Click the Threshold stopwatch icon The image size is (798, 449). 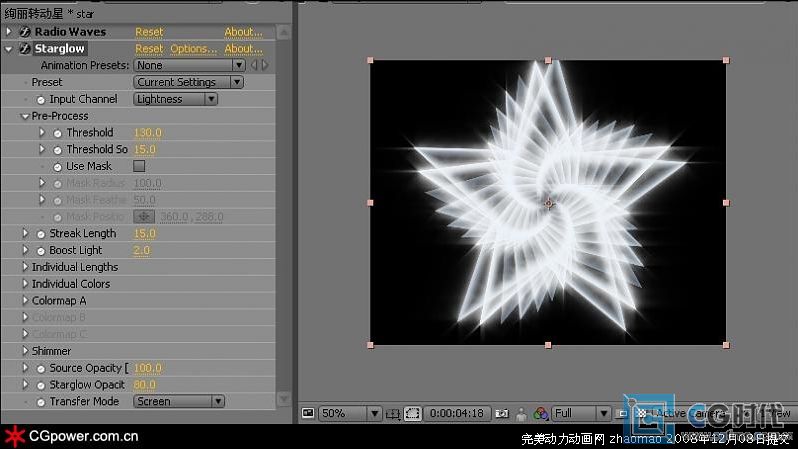(57, 133)
